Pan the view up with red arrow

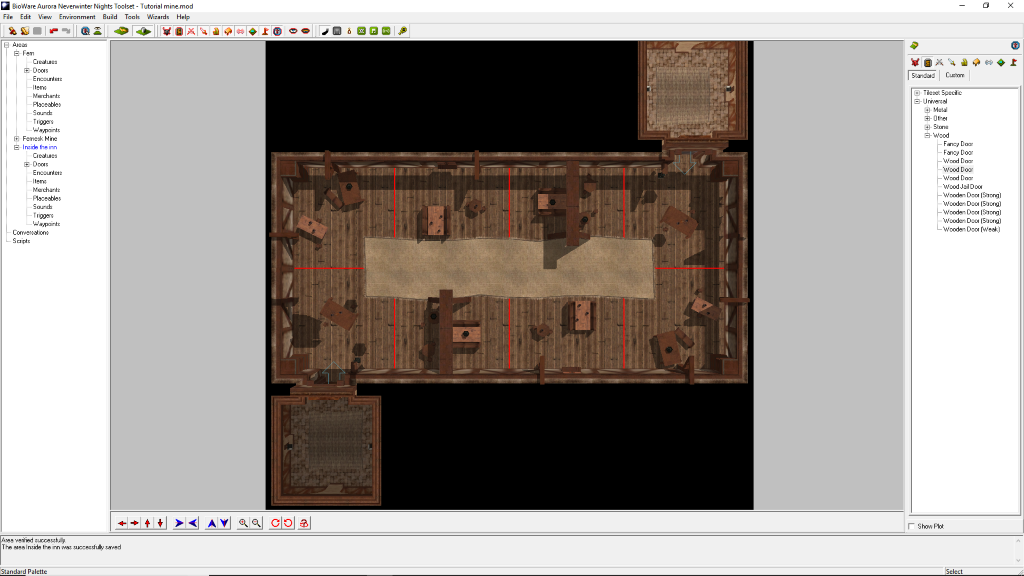coord(148,523)
